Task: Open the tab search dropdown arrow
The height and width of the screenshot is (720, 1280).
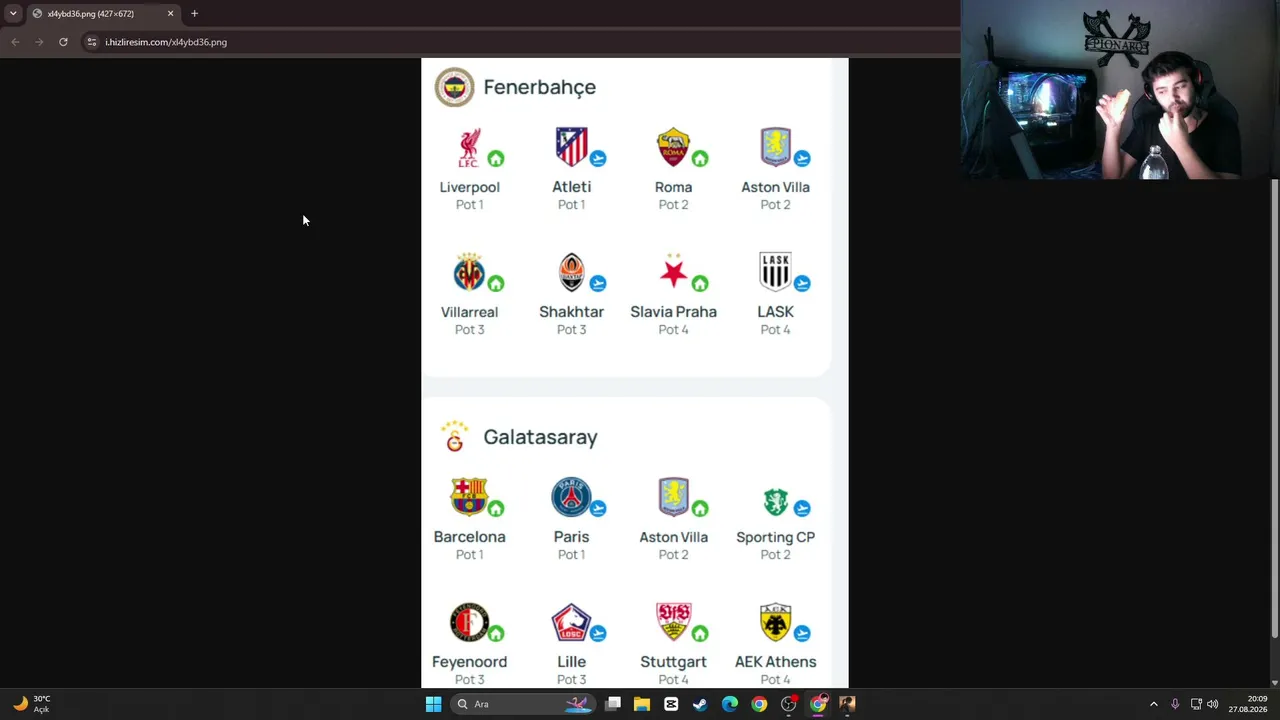Action: pyautogui.click(x=13, y=14)
